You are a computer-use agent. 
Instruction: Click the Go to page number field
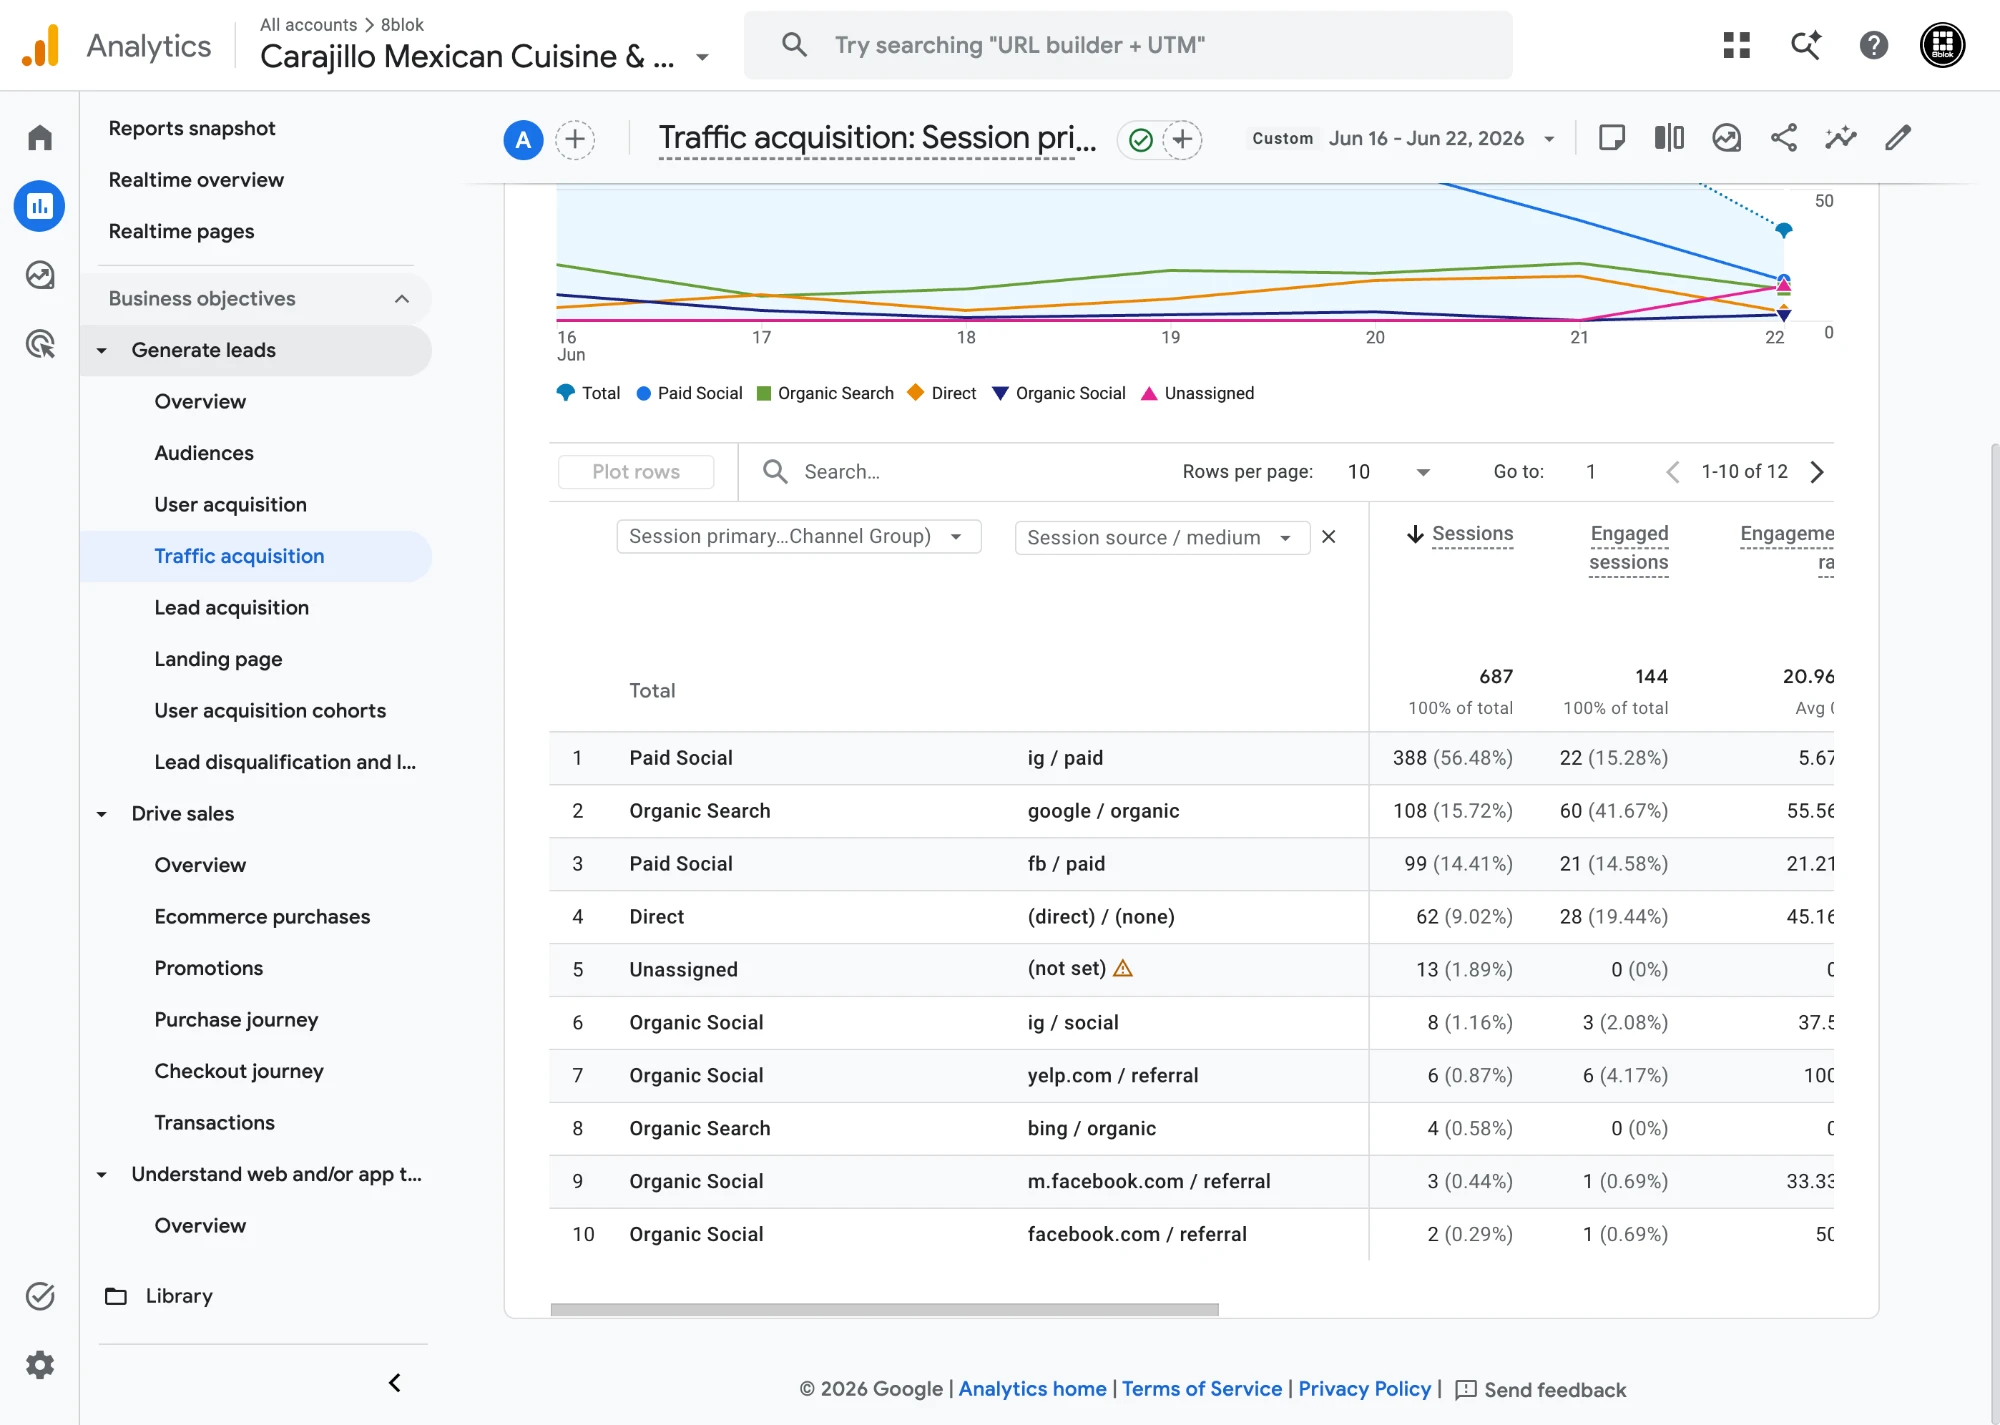click(1590, 472)
